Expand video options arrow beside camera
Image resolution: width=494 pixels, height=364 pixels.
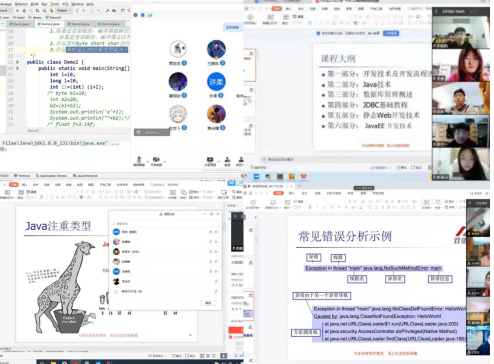pyautogui.click(x=165, y=161)
